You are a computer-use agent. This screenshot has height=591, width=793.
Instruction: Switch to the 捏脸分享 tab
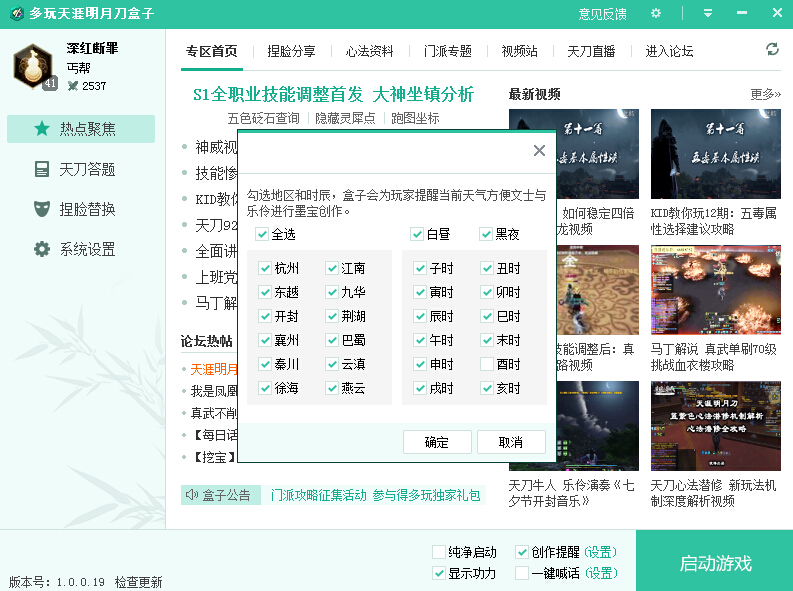click(x=291, y=51)
